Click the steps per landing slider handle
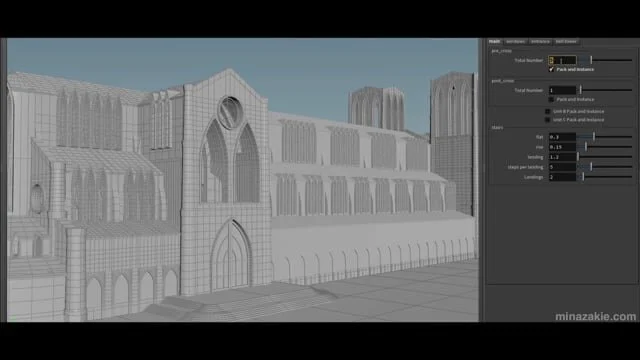This screenshot has width=640, height=360. pos(591,167)
